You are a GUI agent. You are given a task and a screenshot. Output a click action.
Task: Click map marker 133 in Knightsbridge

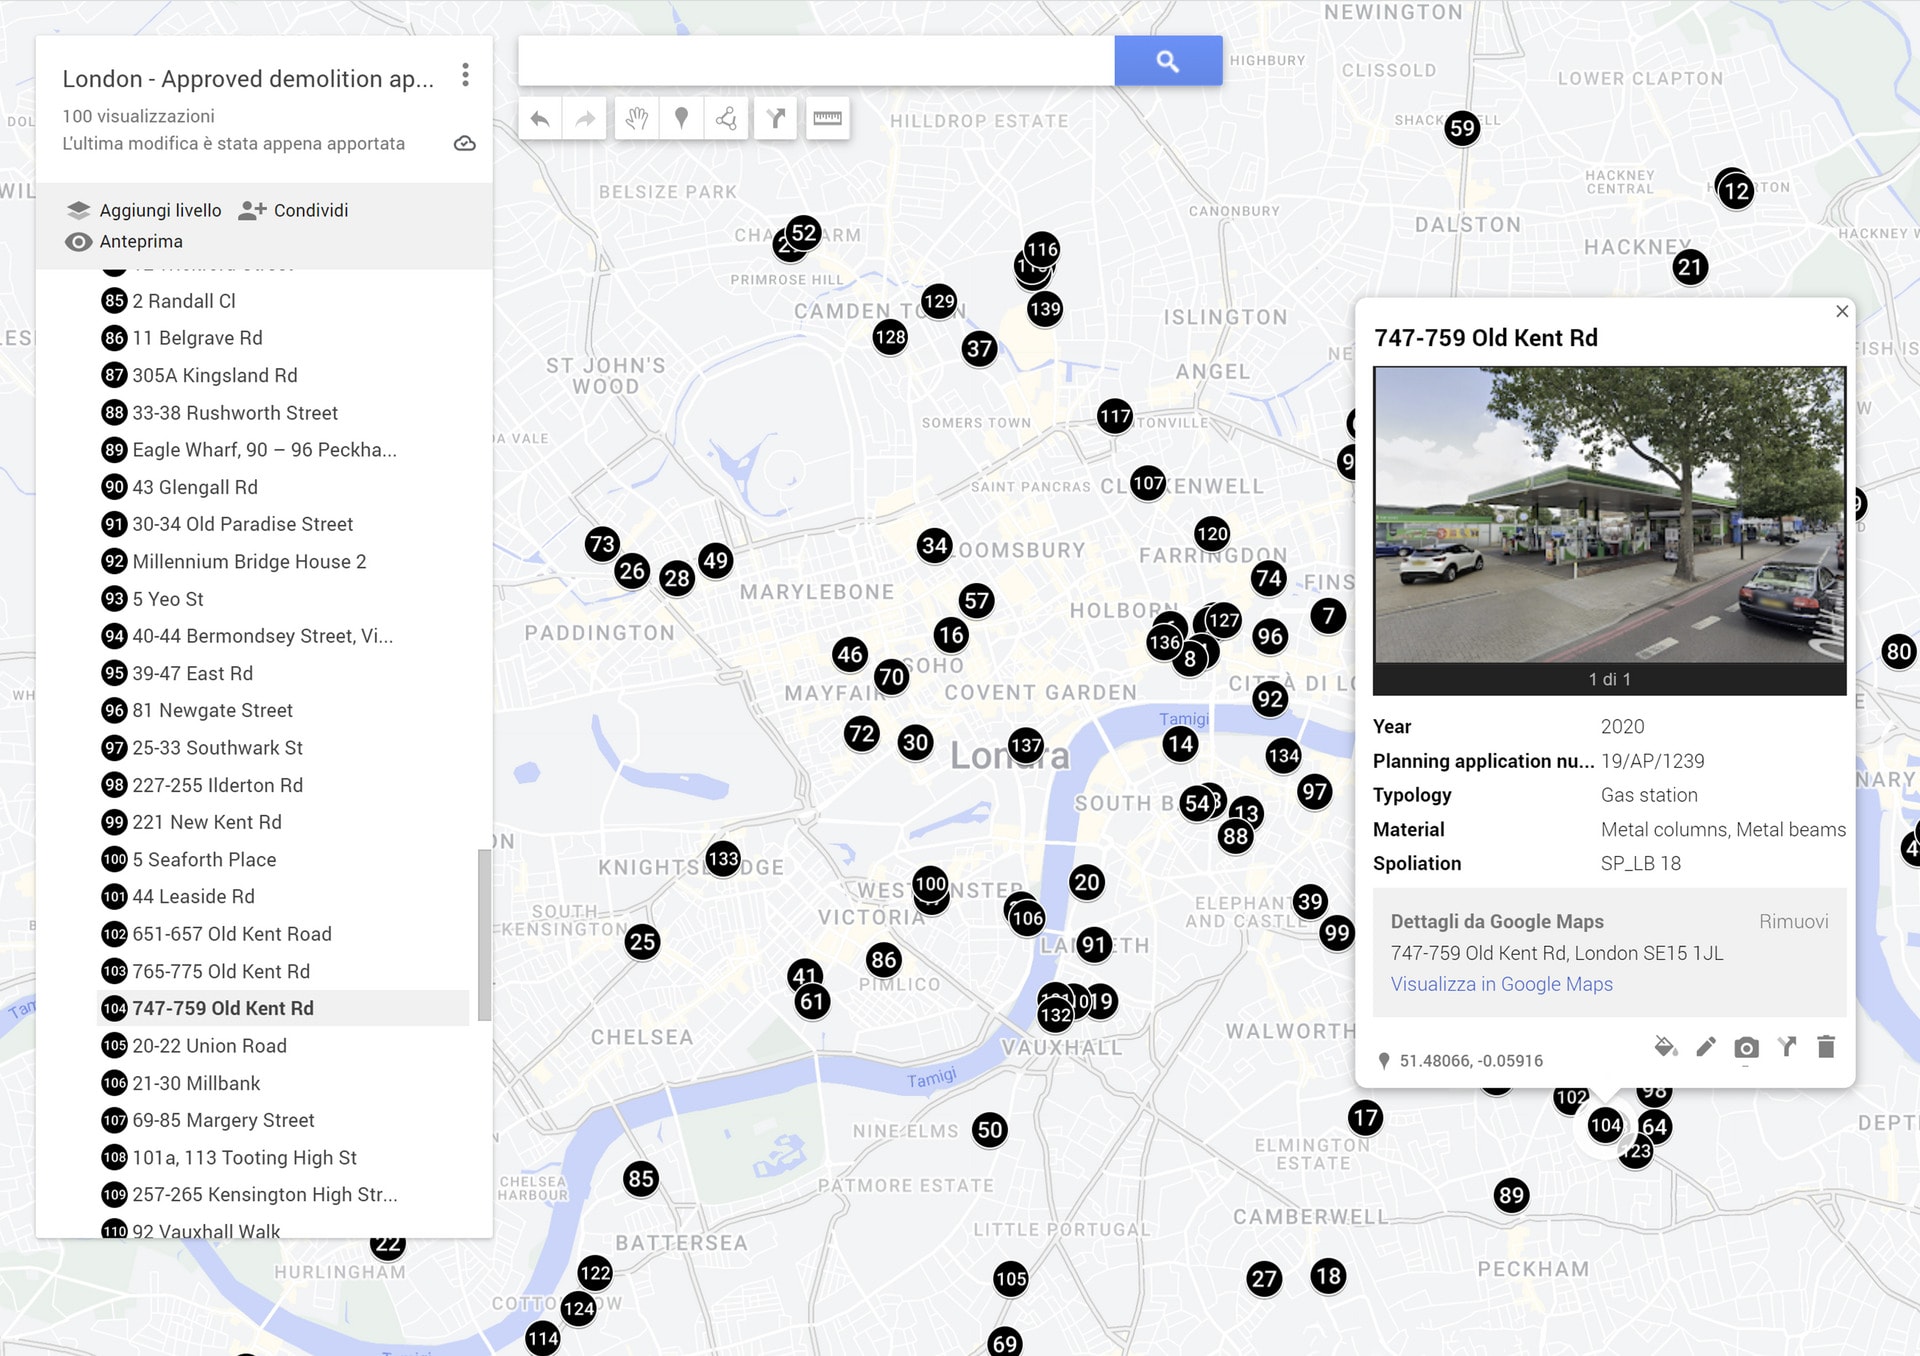click(x=723, y=858)
